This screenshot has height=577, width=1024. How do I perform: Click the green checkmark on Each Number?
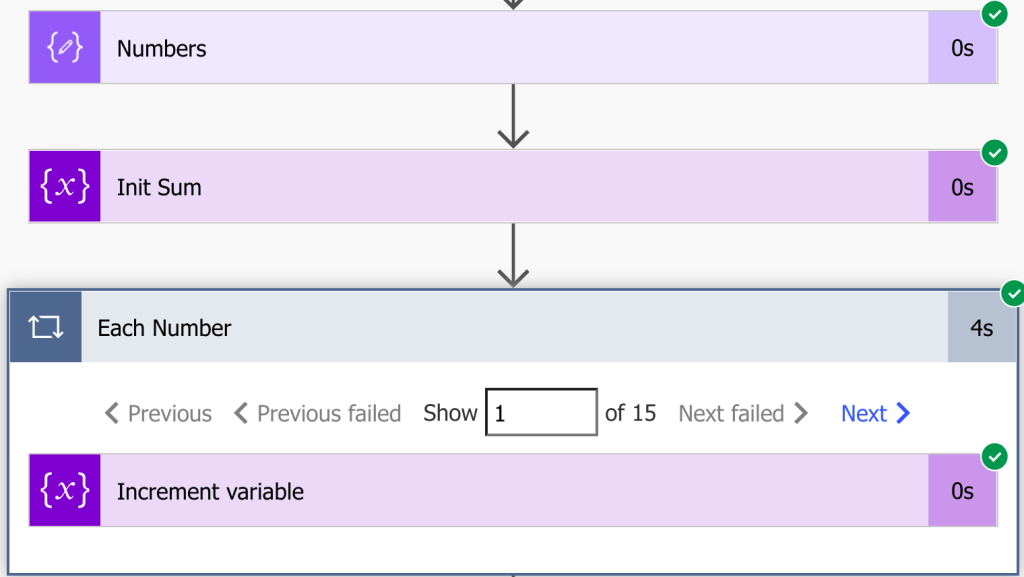tap(1012, 294)
